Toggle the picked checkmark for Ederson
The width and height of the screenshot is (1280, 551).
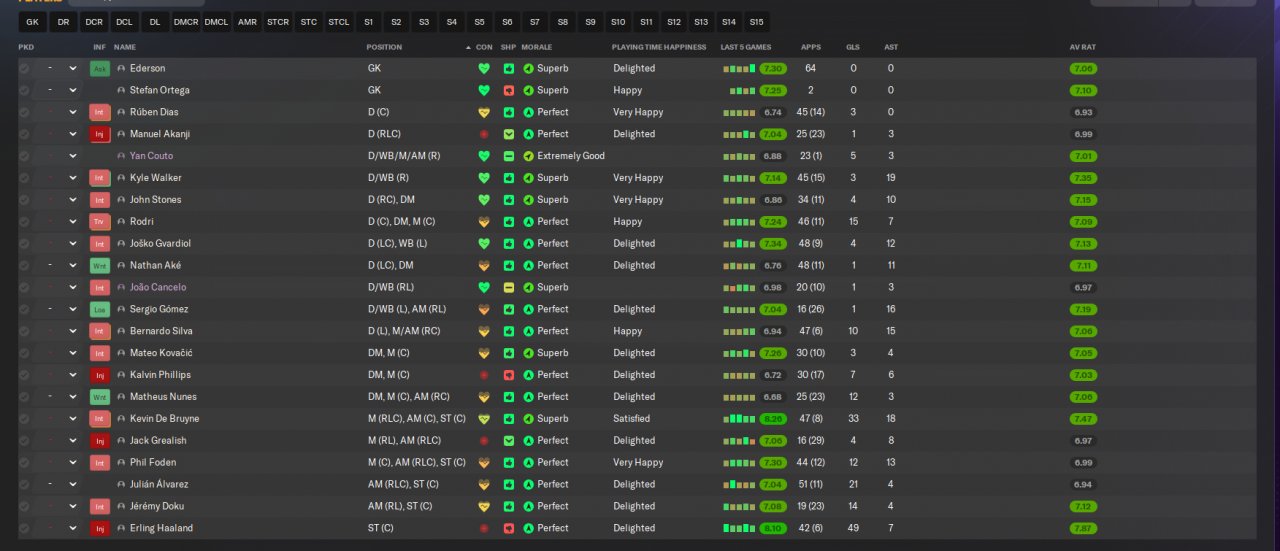tap(25, 69)
